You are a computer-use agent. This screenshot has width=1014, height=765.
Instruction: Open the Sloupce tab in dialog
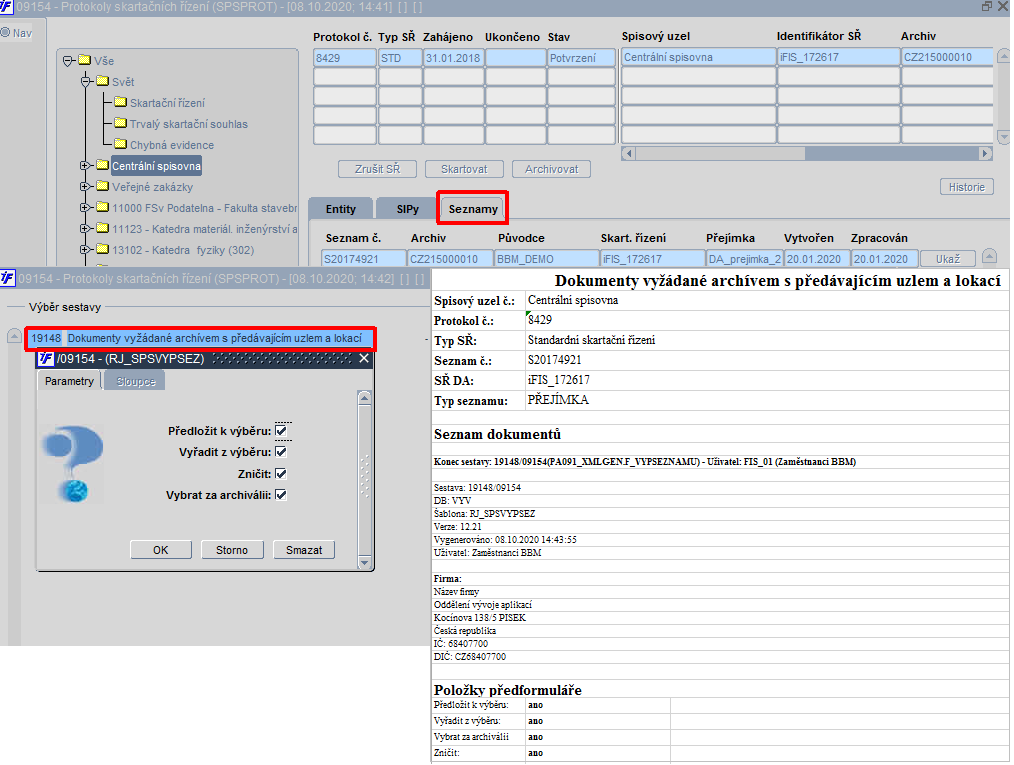pos(134,382)
